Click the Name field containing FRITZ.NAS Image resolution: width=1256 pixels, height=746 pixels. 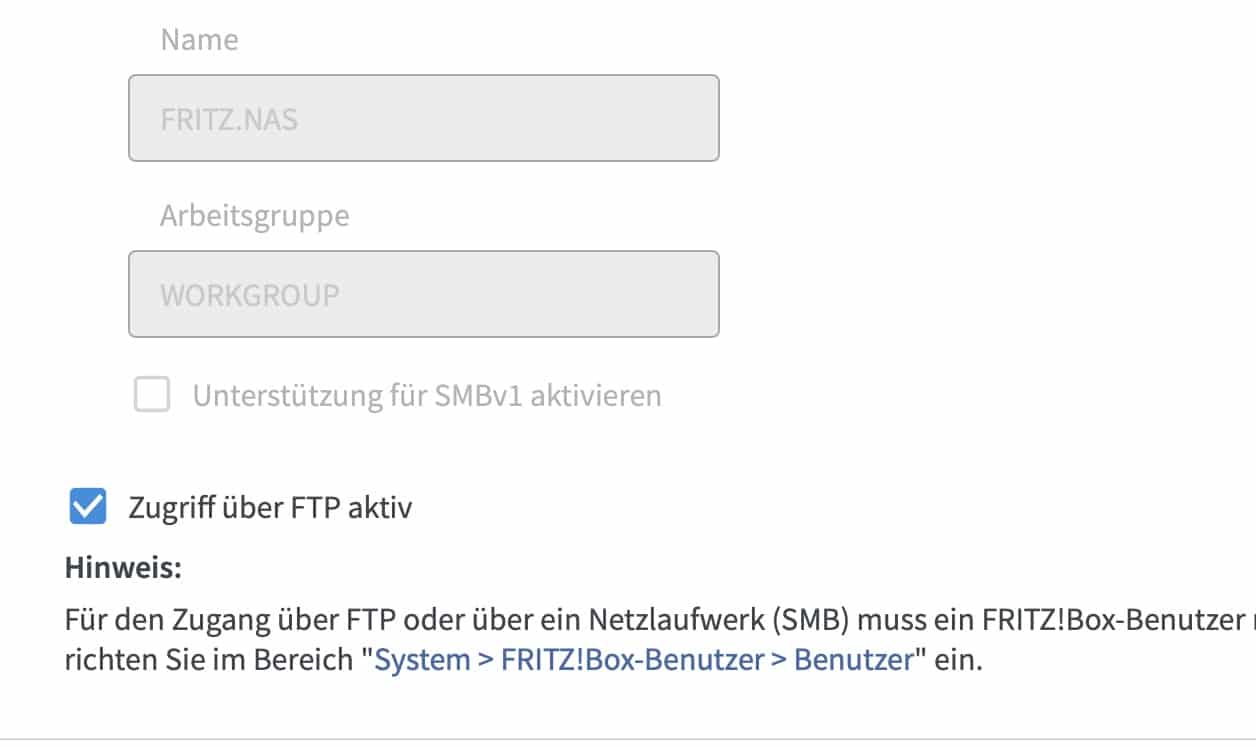pyautogui.click(x=423, y=118)
